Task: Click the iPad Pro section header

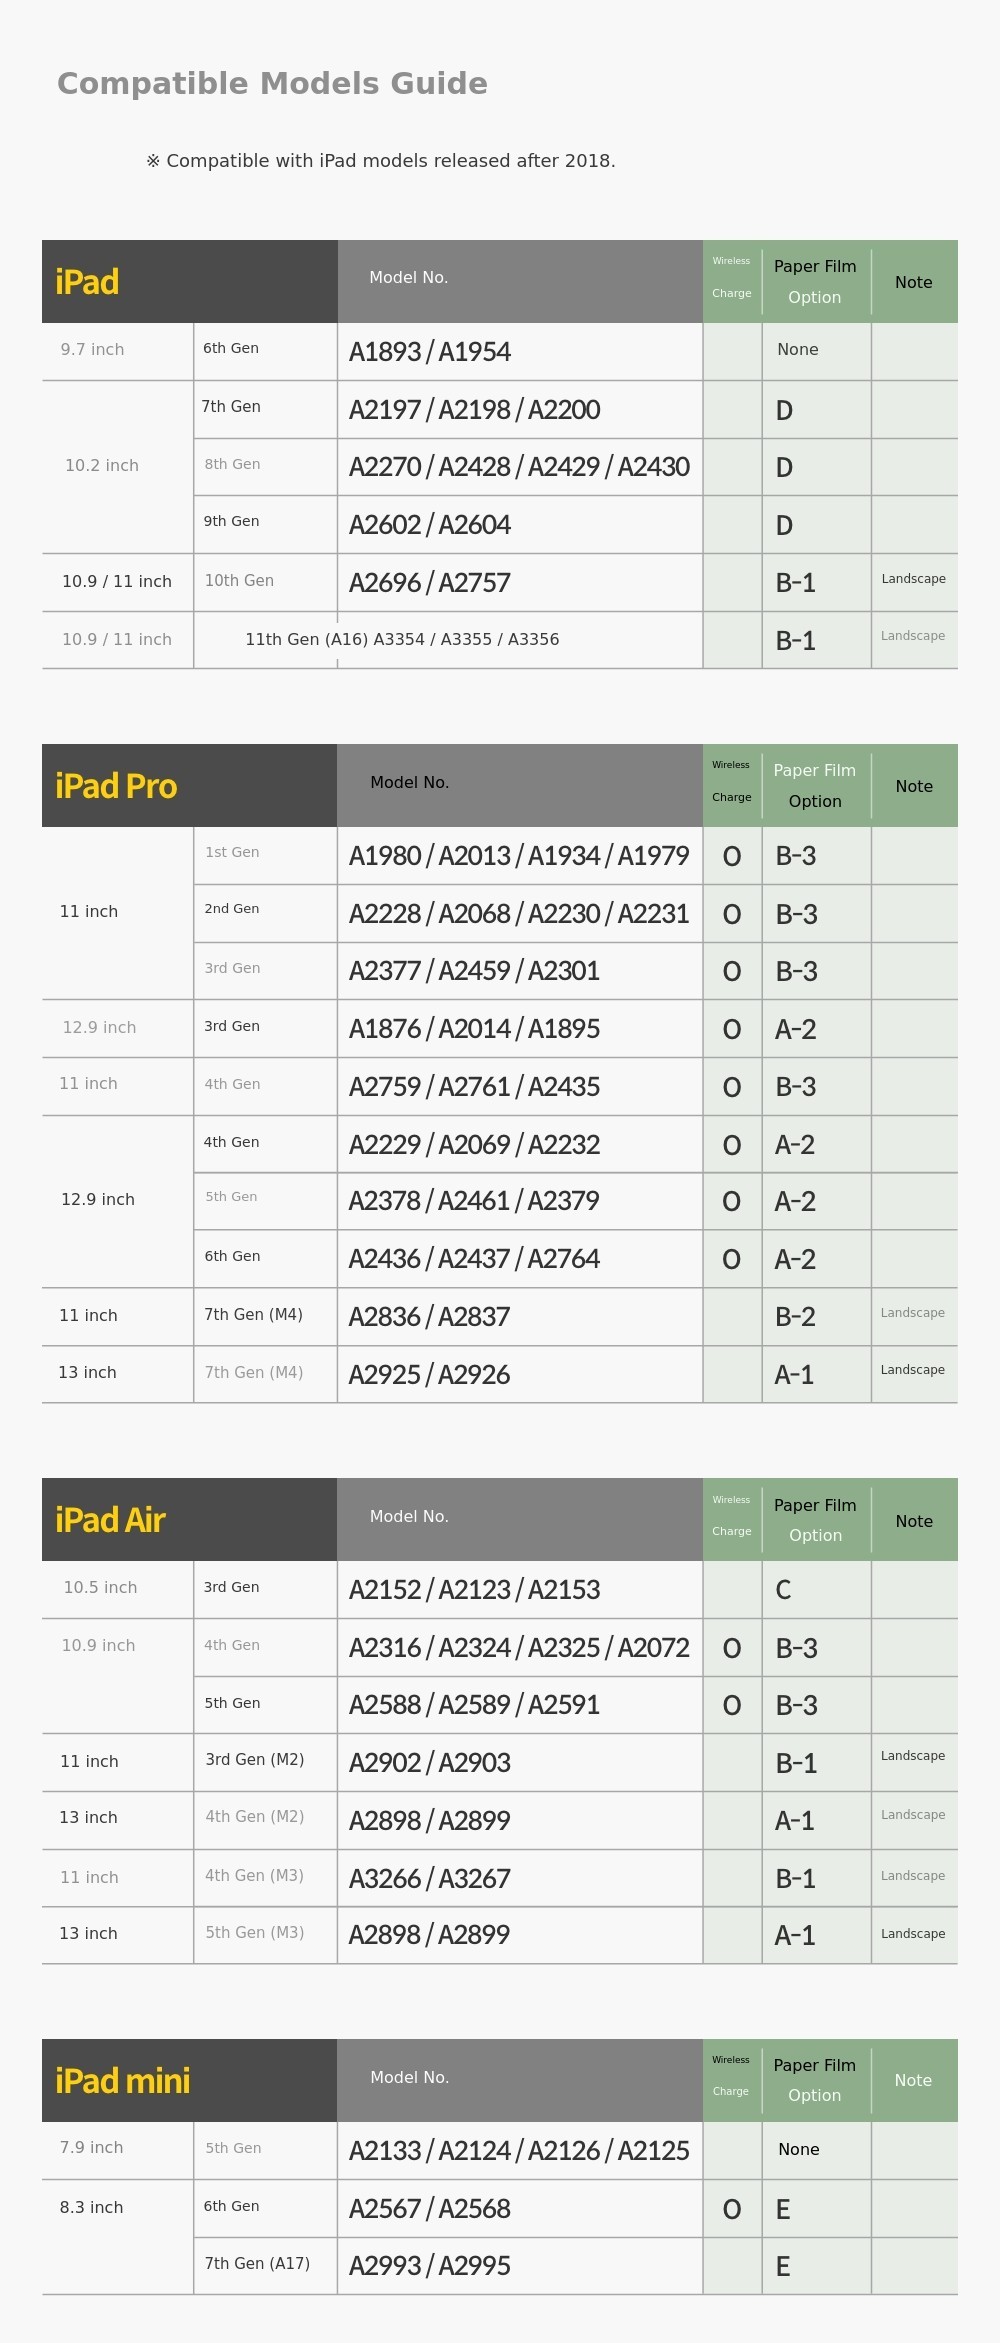Action: tap(116, 786)
